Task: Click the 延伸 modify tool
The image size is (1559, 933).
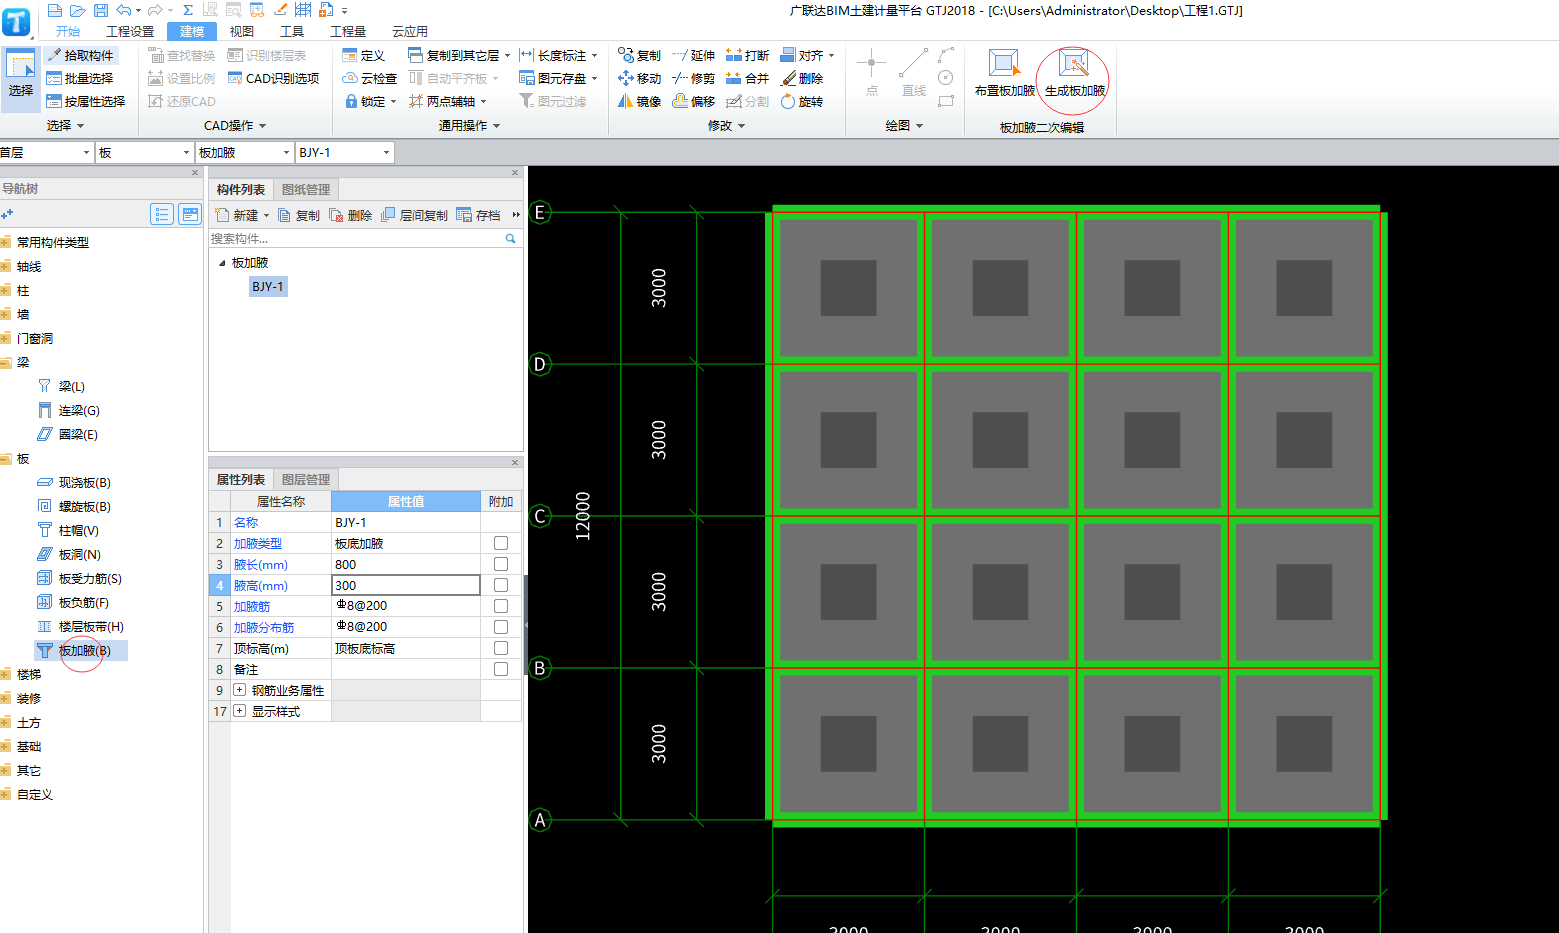Action: tap(694, 55)
